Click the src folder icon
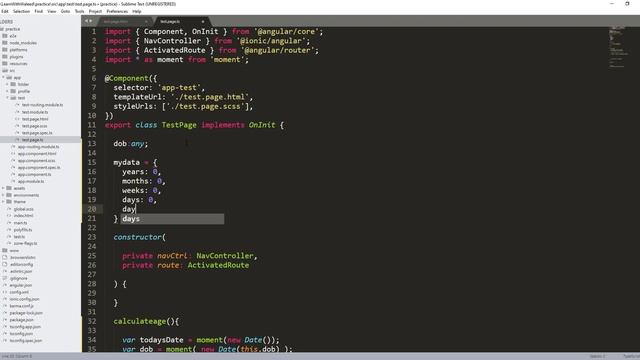The height and width of the screenshot is (360, 640). click(x=5, y=71)
